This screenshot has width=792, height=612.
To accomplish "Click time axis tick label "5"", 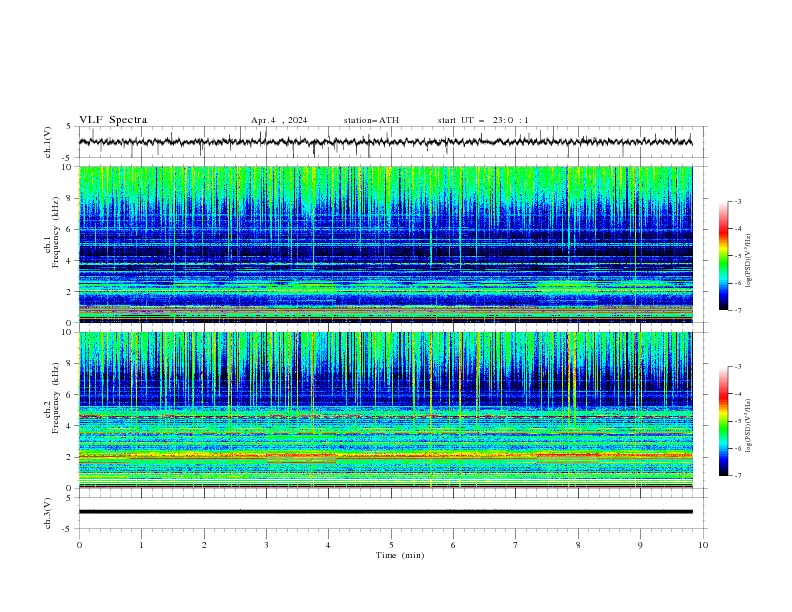I will point(391,545).
